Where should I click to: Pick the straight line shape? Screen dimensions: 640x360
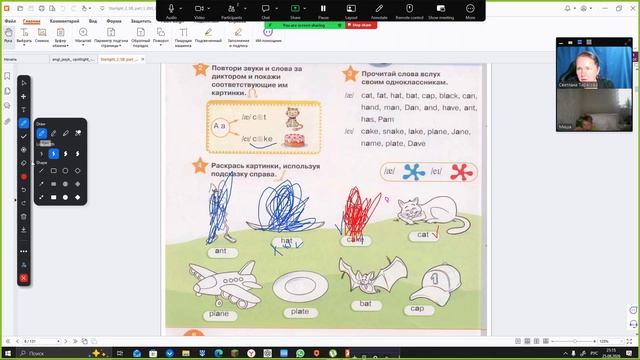pyautogui.click(x=42, y=171)
